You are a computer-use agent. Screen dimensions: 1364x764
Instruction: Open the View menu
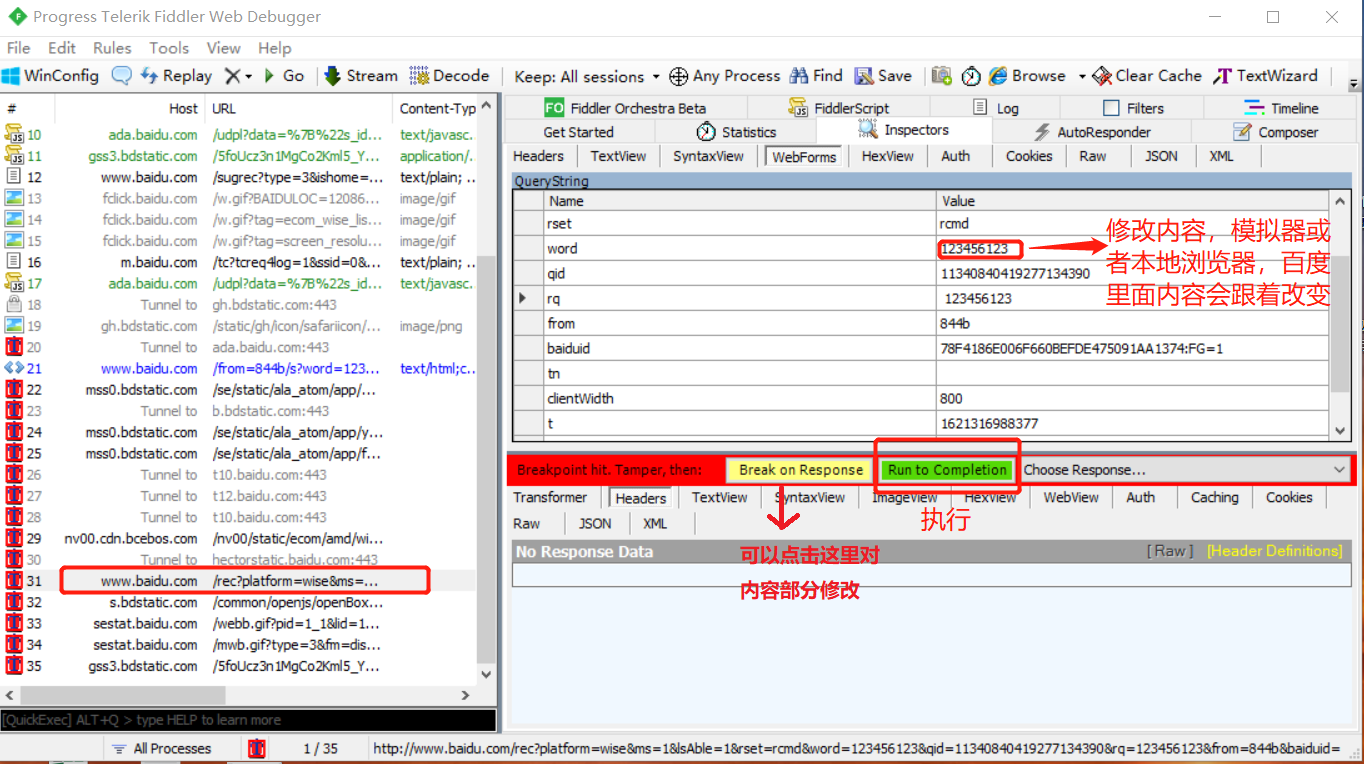(x=223, y=48)
